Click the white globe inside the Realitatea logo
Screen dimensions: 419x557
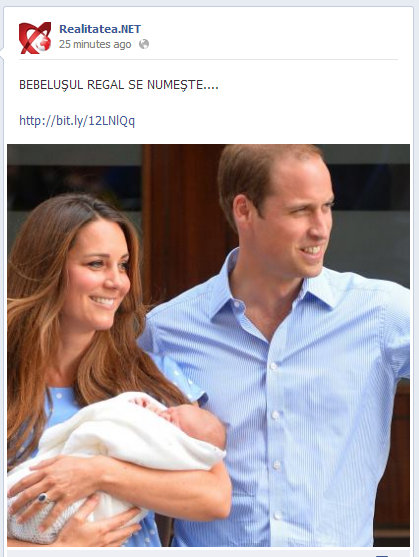tap(44, 44)
